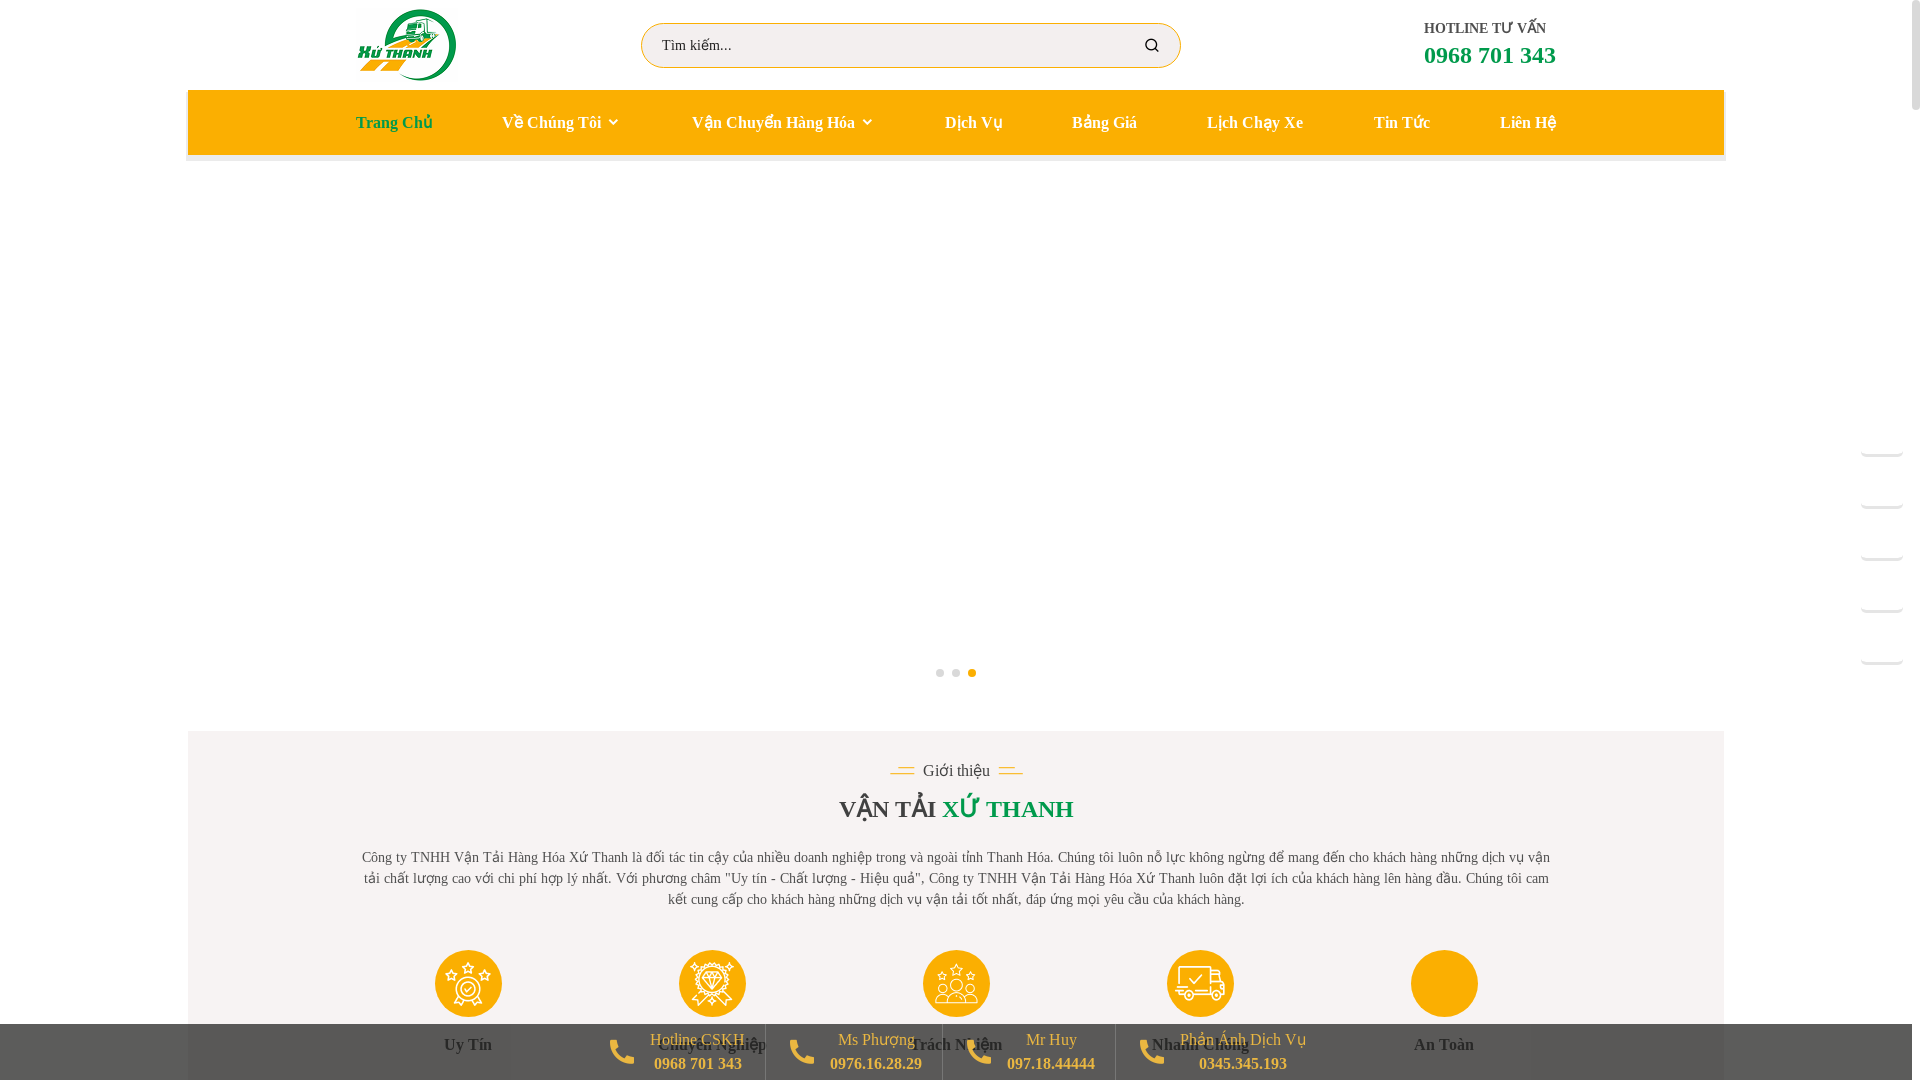1920x1080 pixels.
Task: Expand the Vận Chuyển Hàng Hóa dropdown
Action: coord(782,122)
